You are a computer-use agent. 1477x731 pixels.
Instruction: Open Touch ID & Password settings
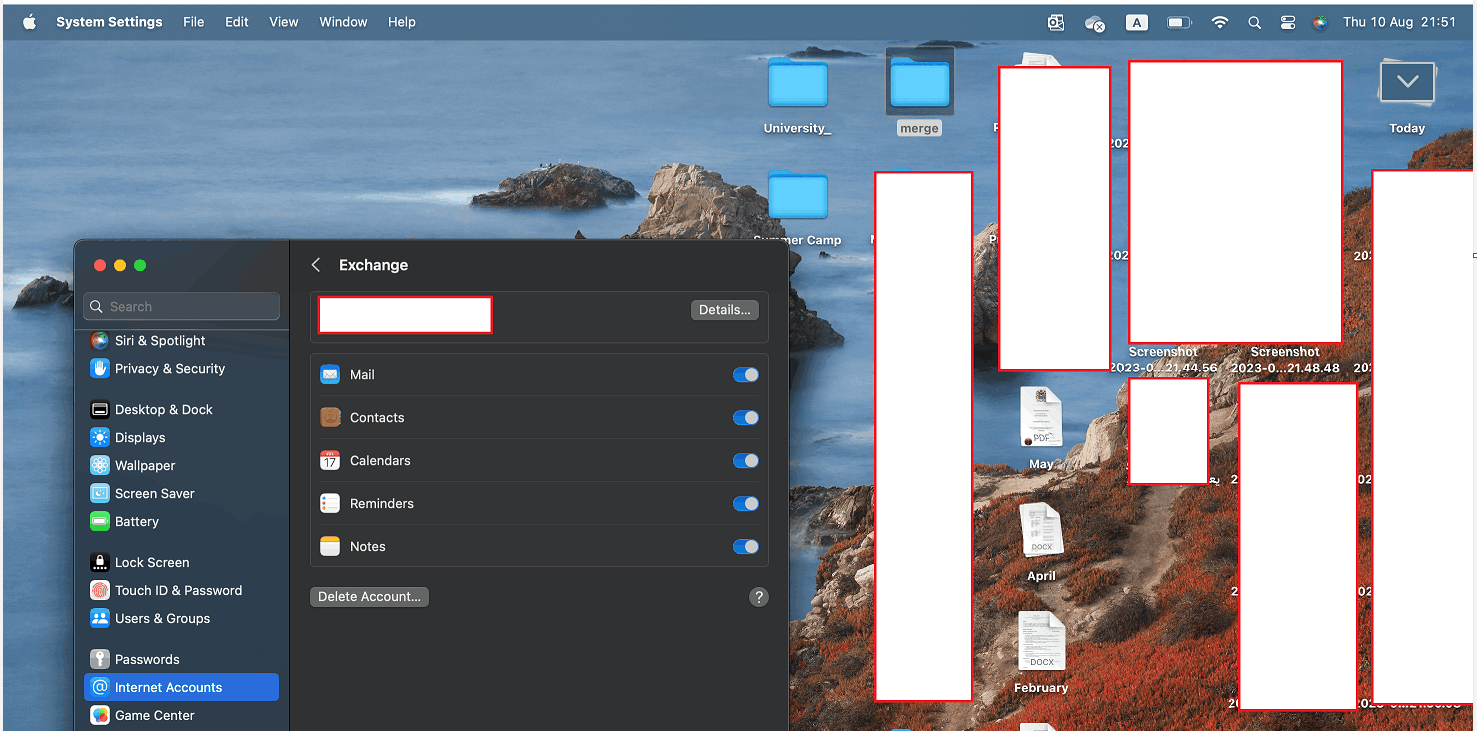pyautogui.click(x=165, y=591)
